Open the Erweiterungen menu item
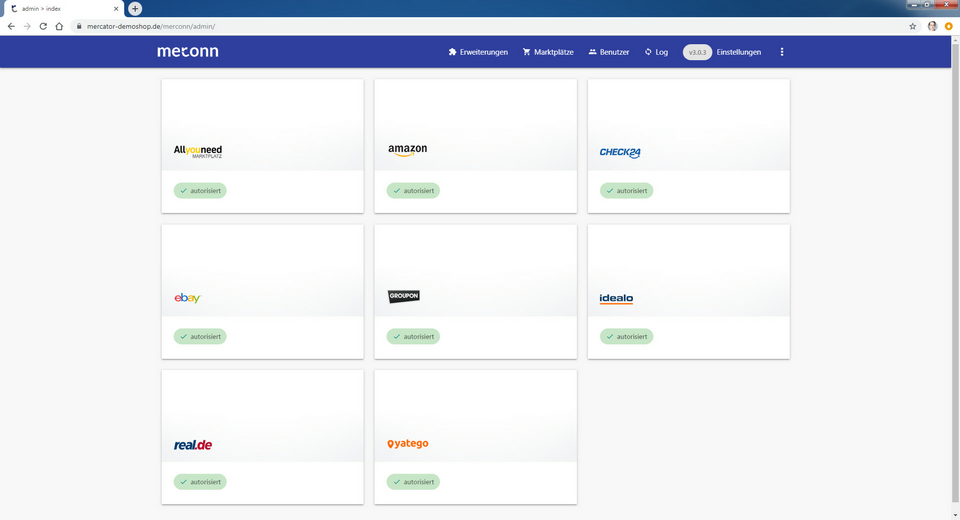 (478, 52)
